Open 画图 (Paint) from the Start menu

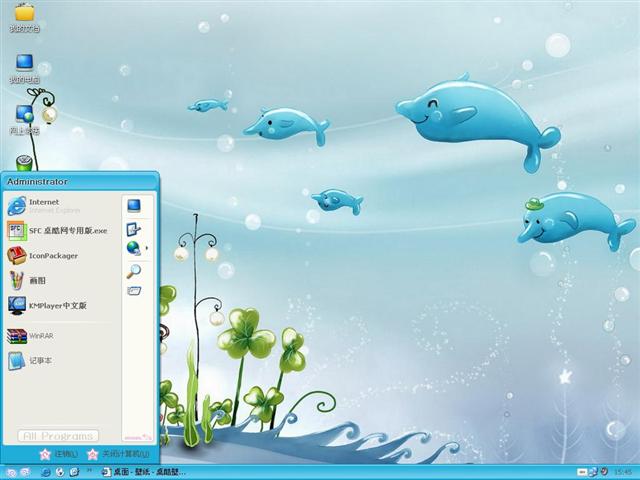pos(27,280)
